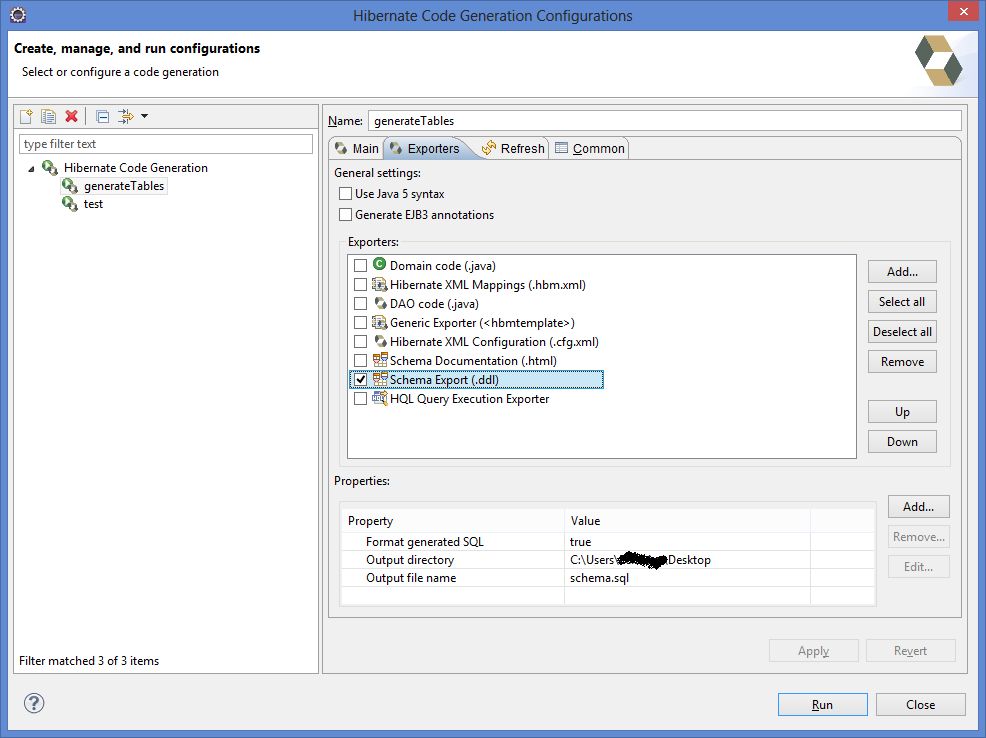Click the Hibernate XML Configuration icon

pos(380,341)
